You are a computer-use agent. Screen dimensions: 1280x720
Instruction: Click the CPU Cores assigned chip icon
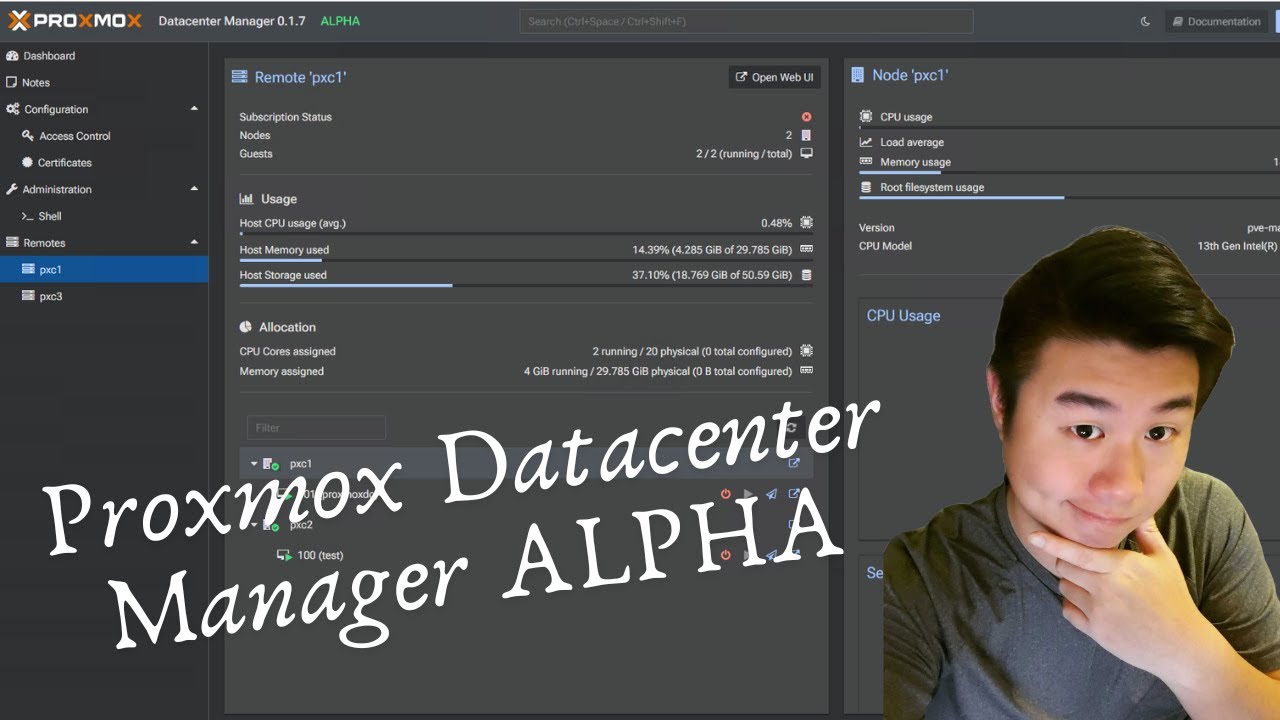click(806, 351)
